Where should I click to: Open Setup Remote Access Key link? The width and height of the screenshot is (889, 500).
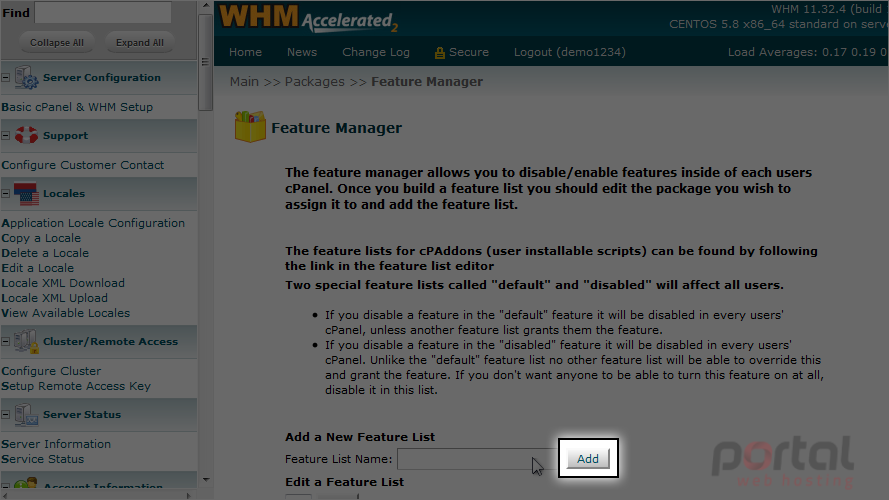coord(76,386)
